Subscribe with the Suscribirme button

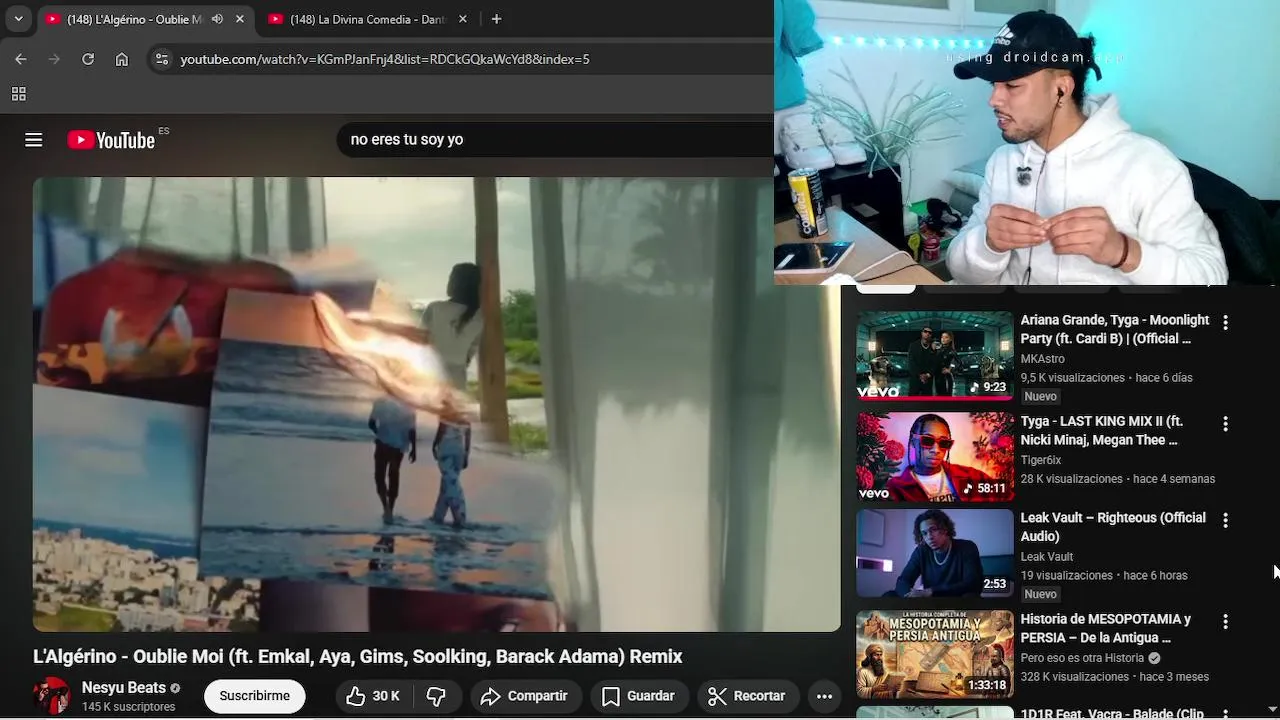pos(255,696)
